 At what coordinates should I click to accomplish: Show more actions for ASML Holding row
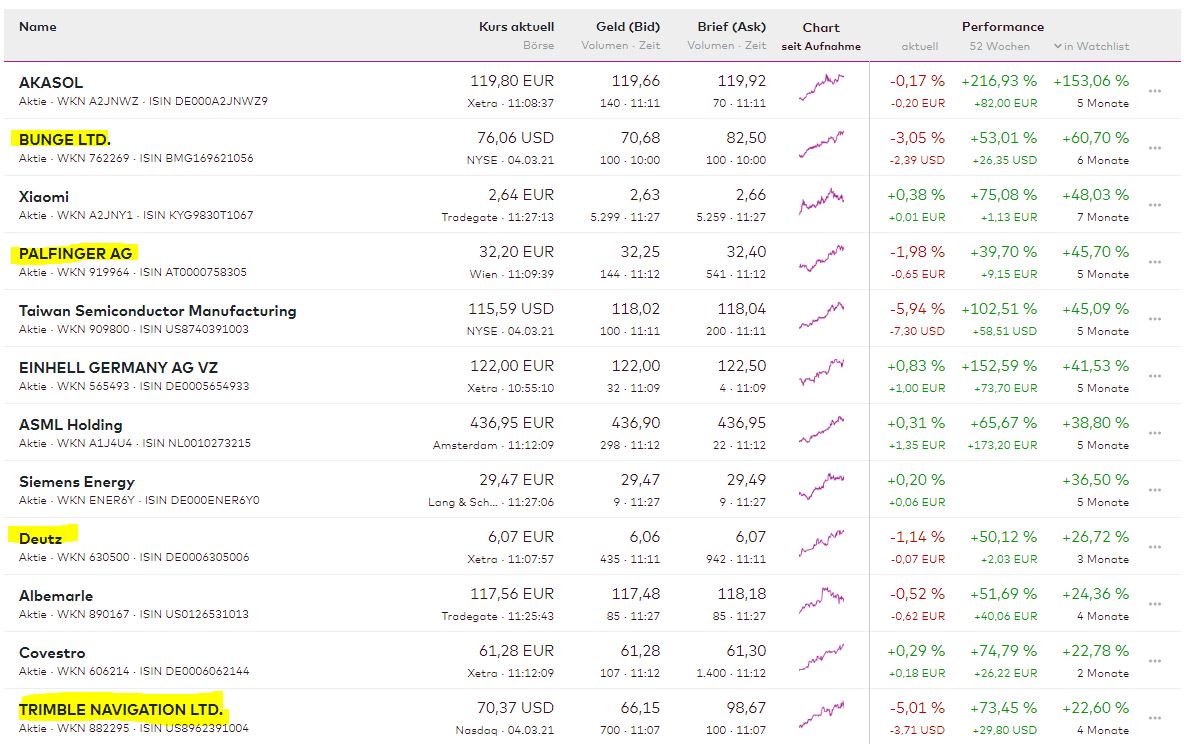point(1155,433)
